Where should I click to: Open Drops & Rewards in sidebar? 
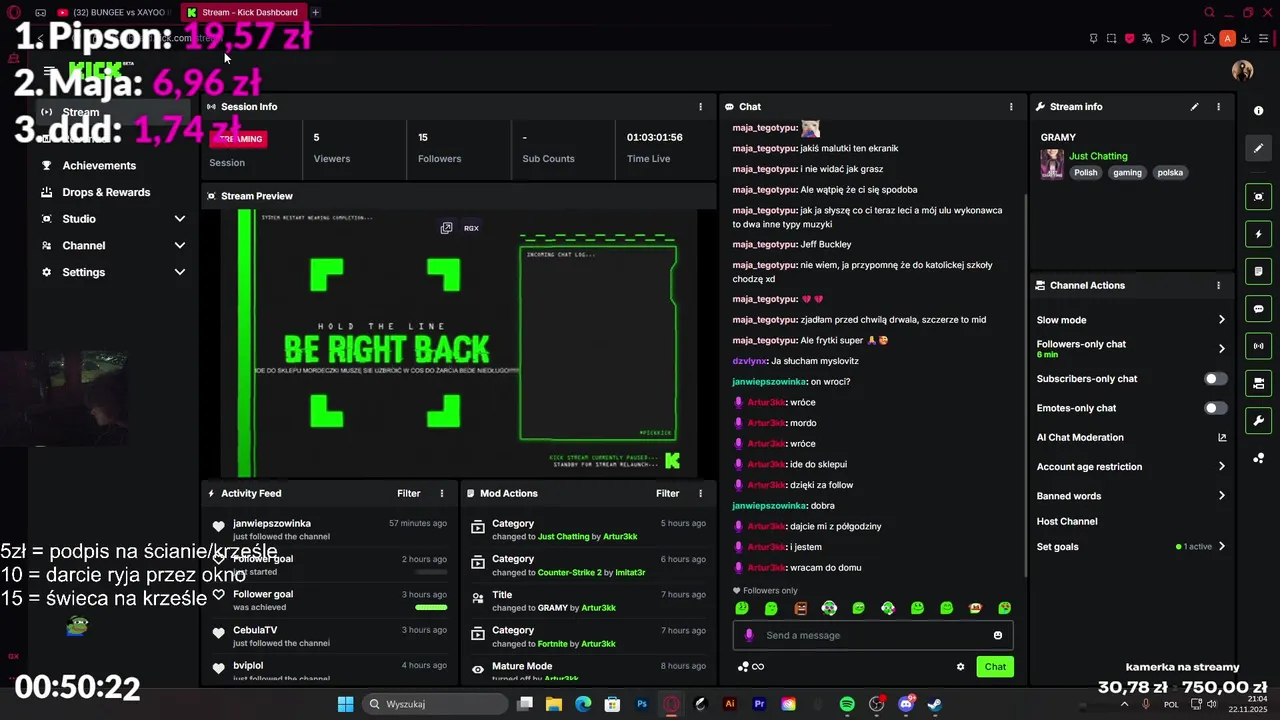pos(106,192)
